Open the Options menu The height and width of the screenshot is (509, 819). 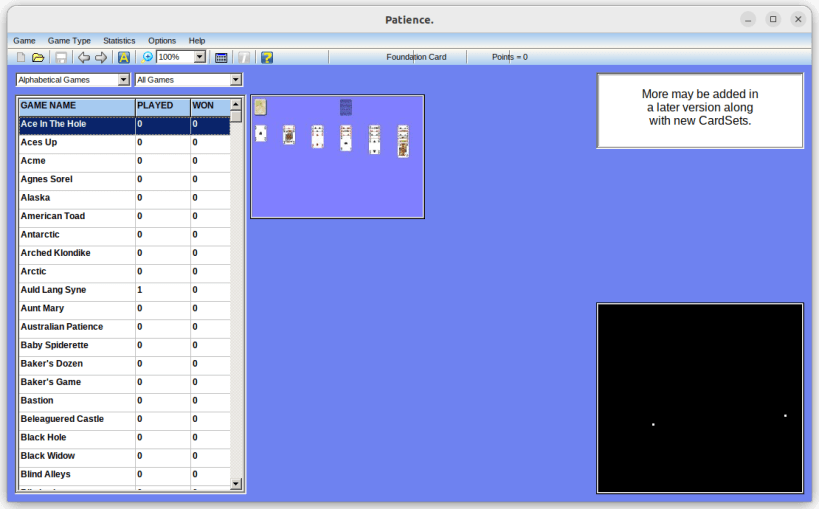click(x=162, y=41)
